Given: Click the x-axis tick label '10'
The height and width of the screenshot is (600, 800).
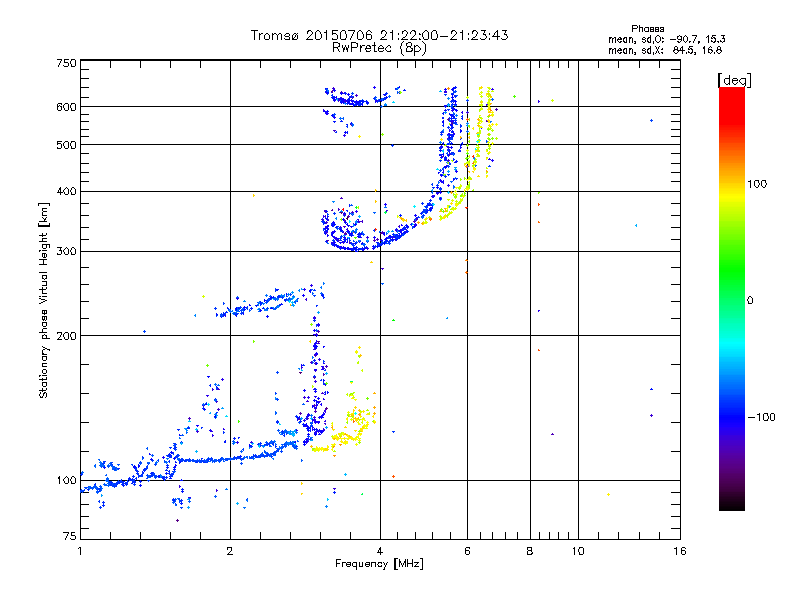Looking at the screenshot, I should pos(578,551).
